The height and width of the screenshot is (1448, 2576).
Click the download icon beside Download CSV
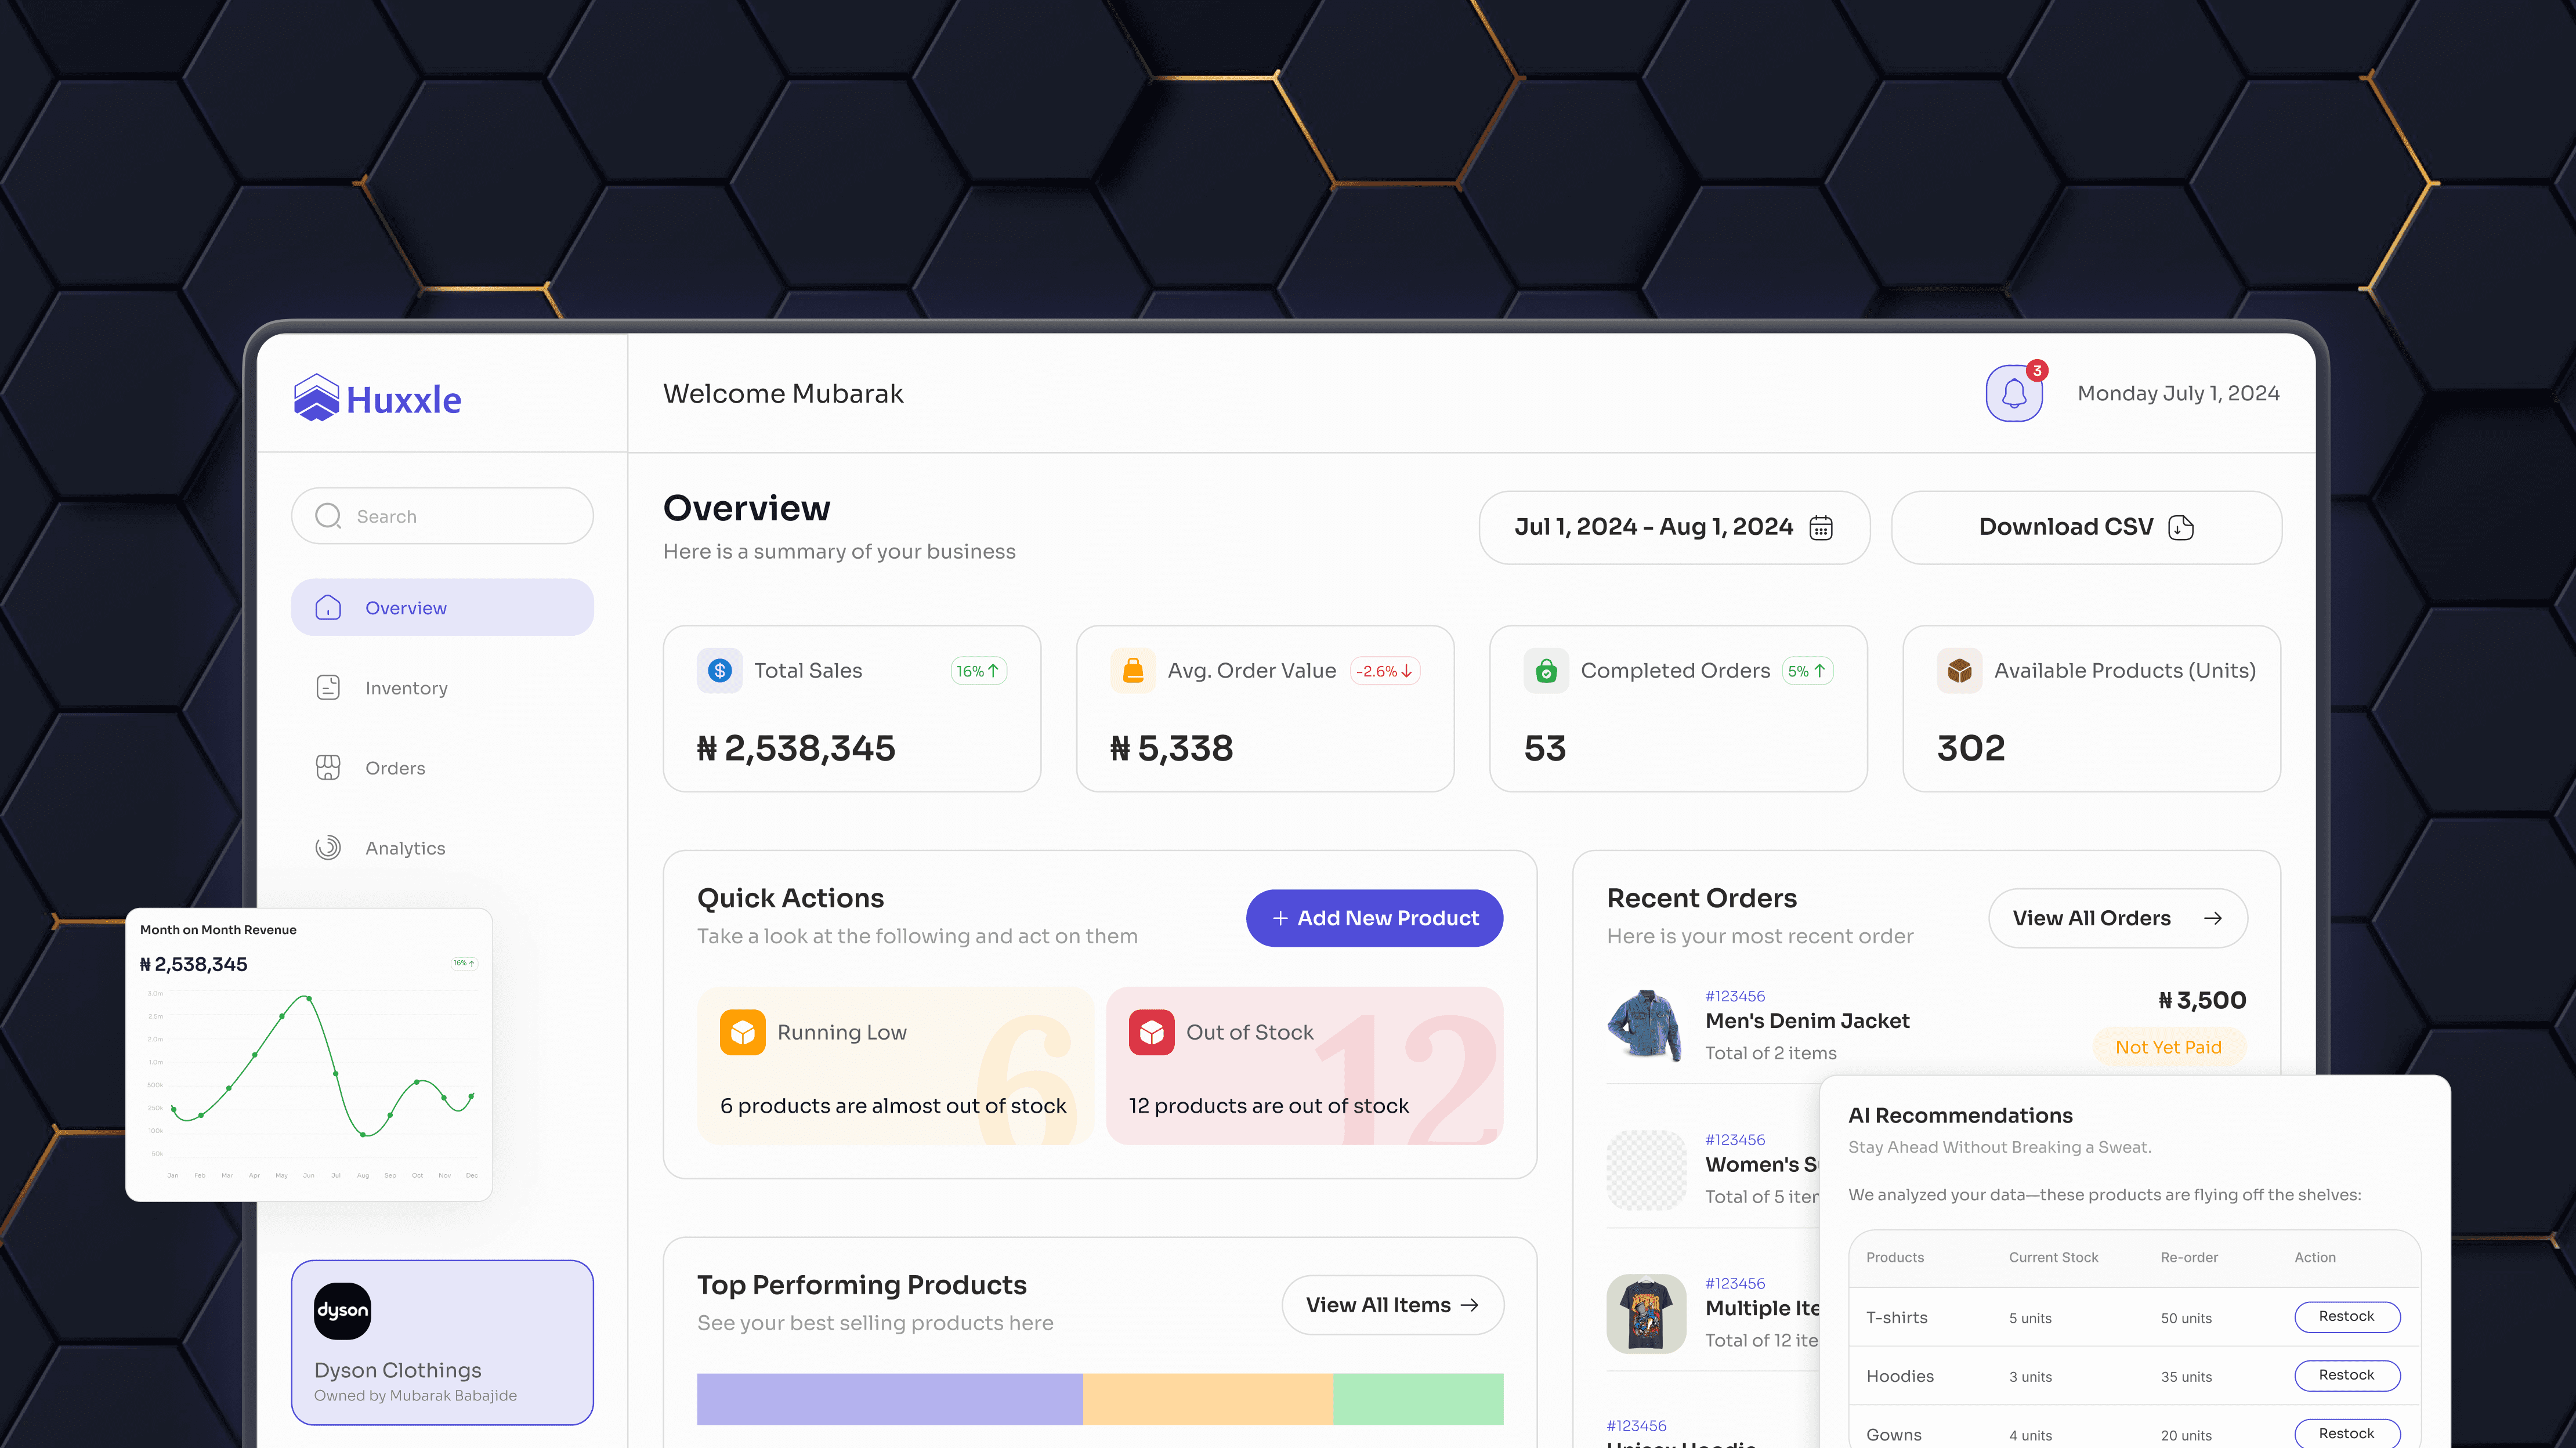click(2181, 527)
